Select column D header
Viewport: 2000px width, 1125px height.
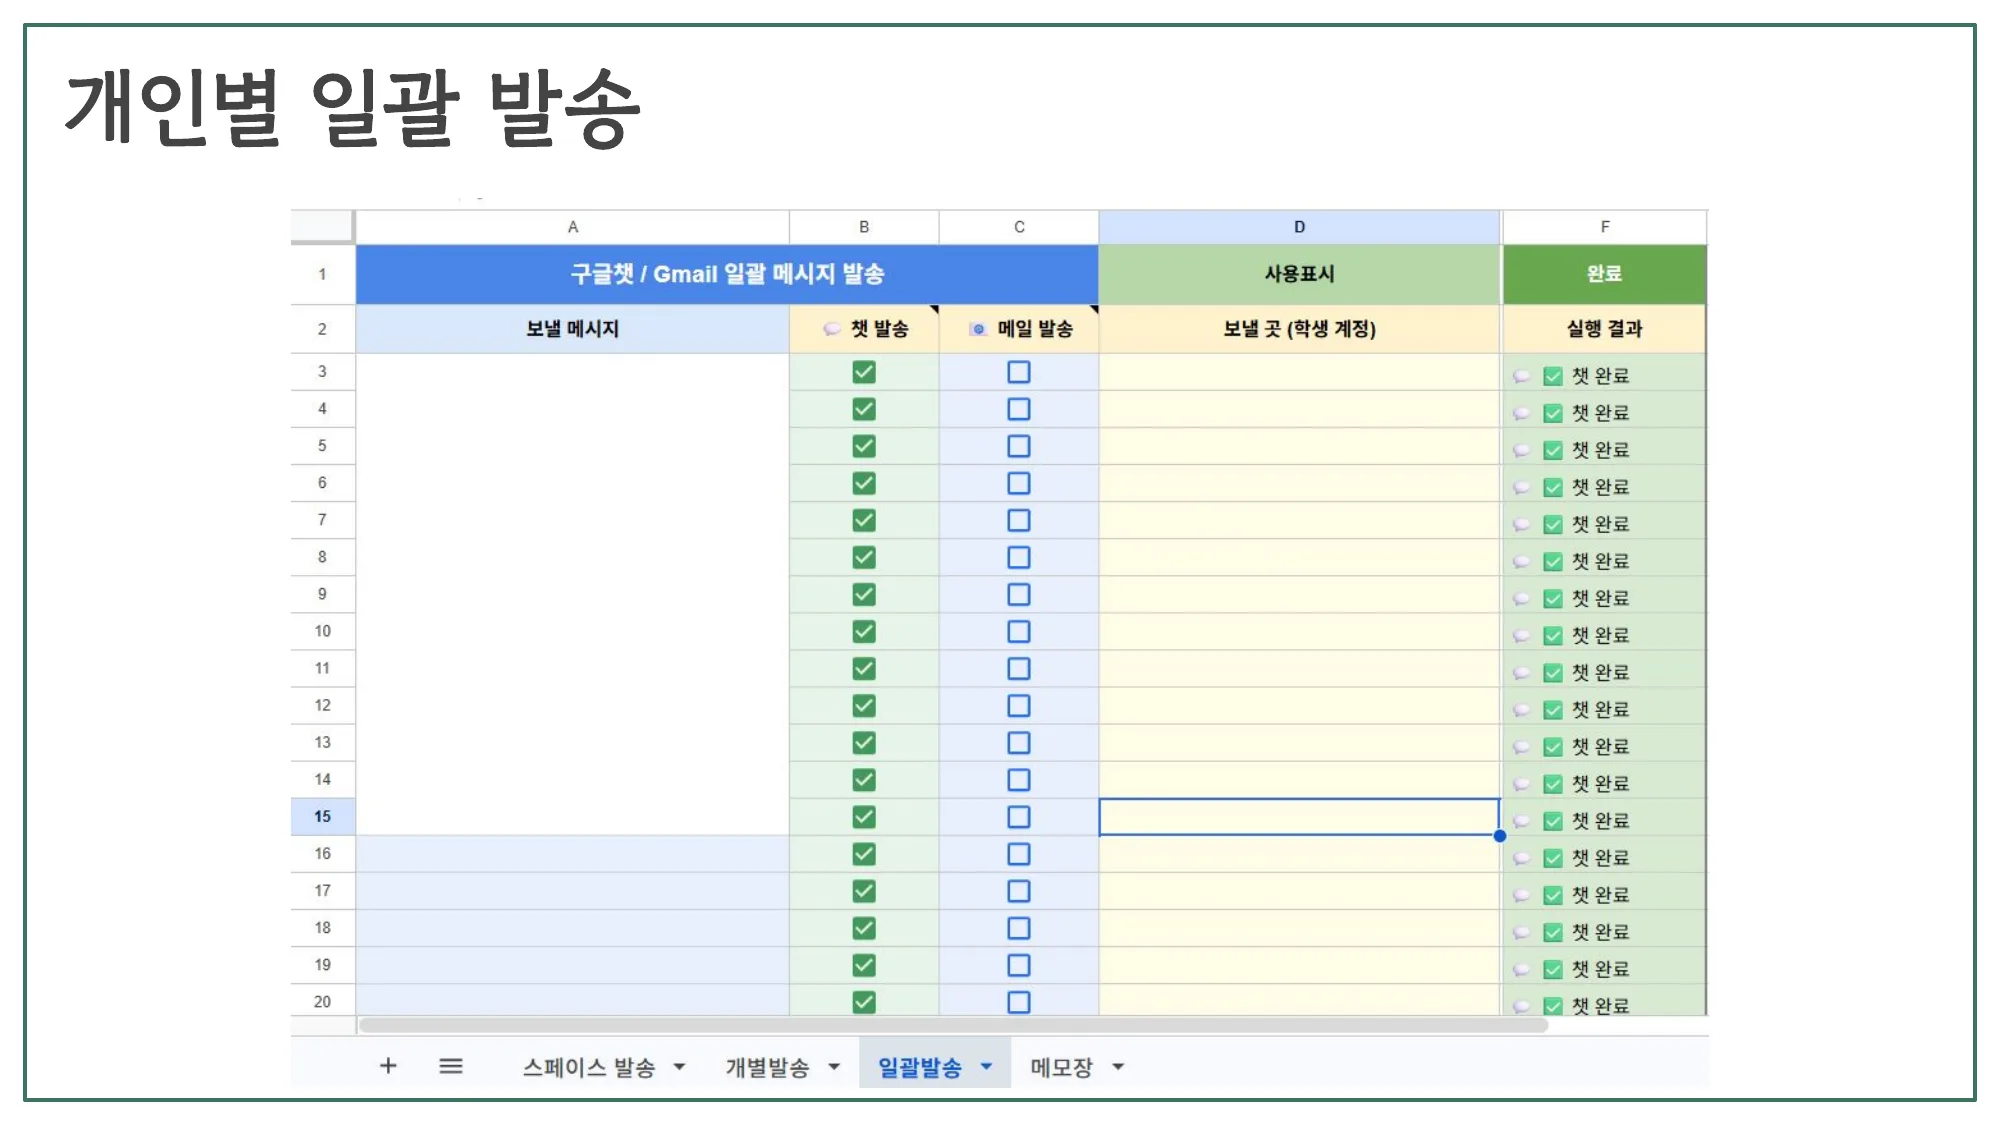coord(1299,227)
